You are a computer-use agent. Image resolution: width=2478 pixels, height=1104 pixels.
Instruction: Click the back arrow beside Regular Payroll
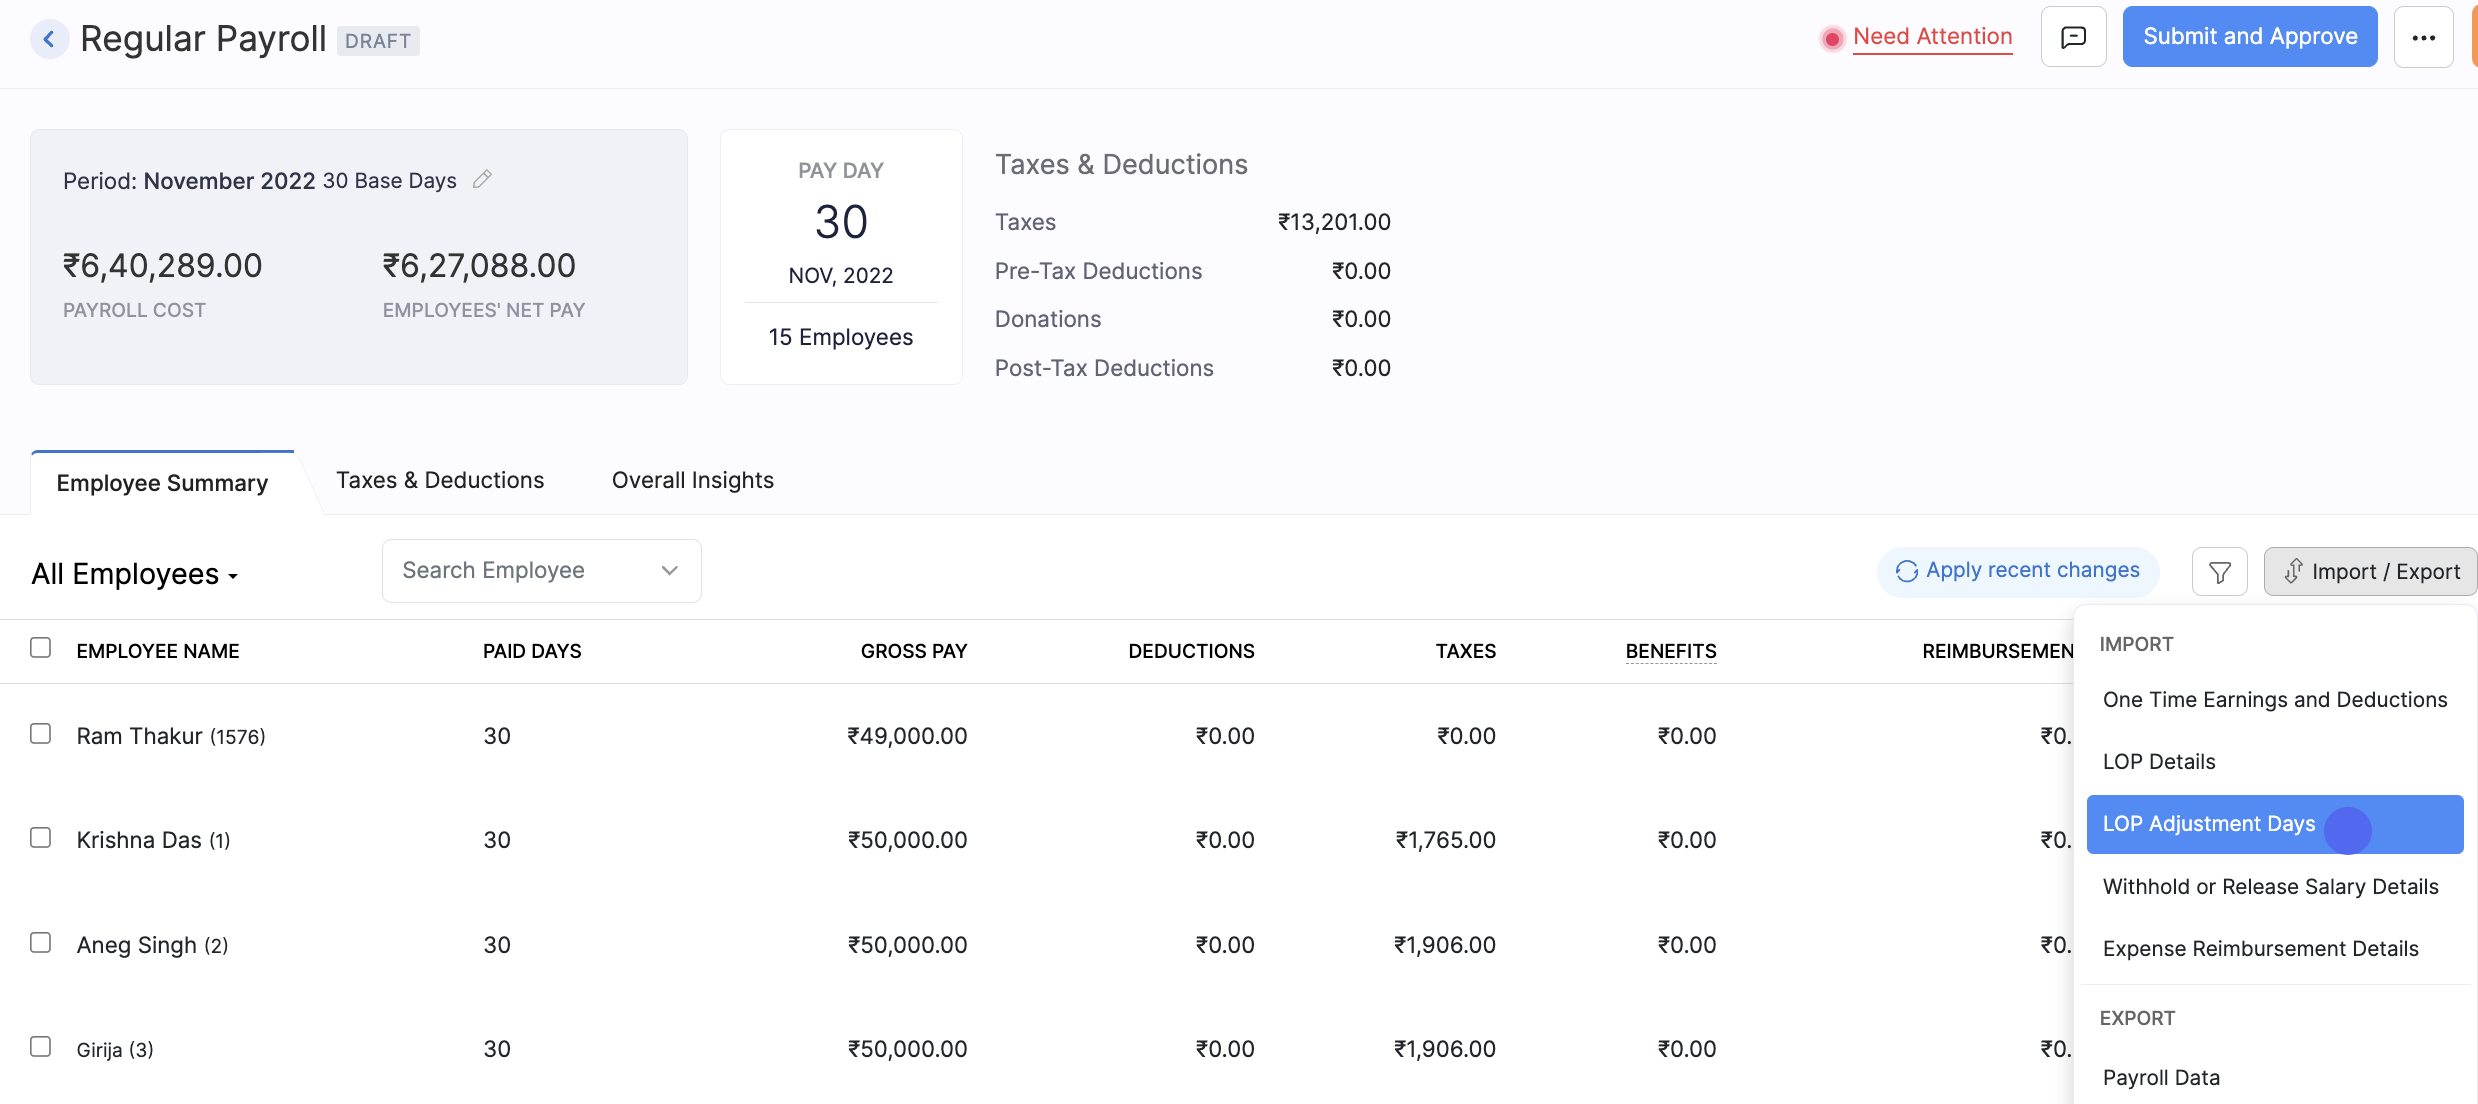49,39
